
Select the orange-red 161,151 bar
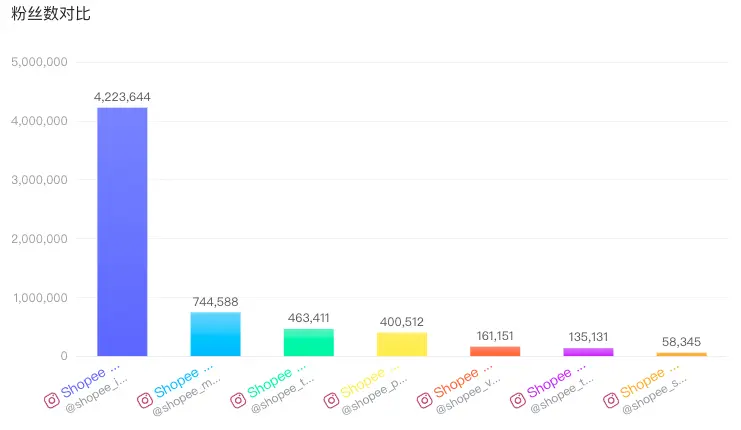[495, 351]
